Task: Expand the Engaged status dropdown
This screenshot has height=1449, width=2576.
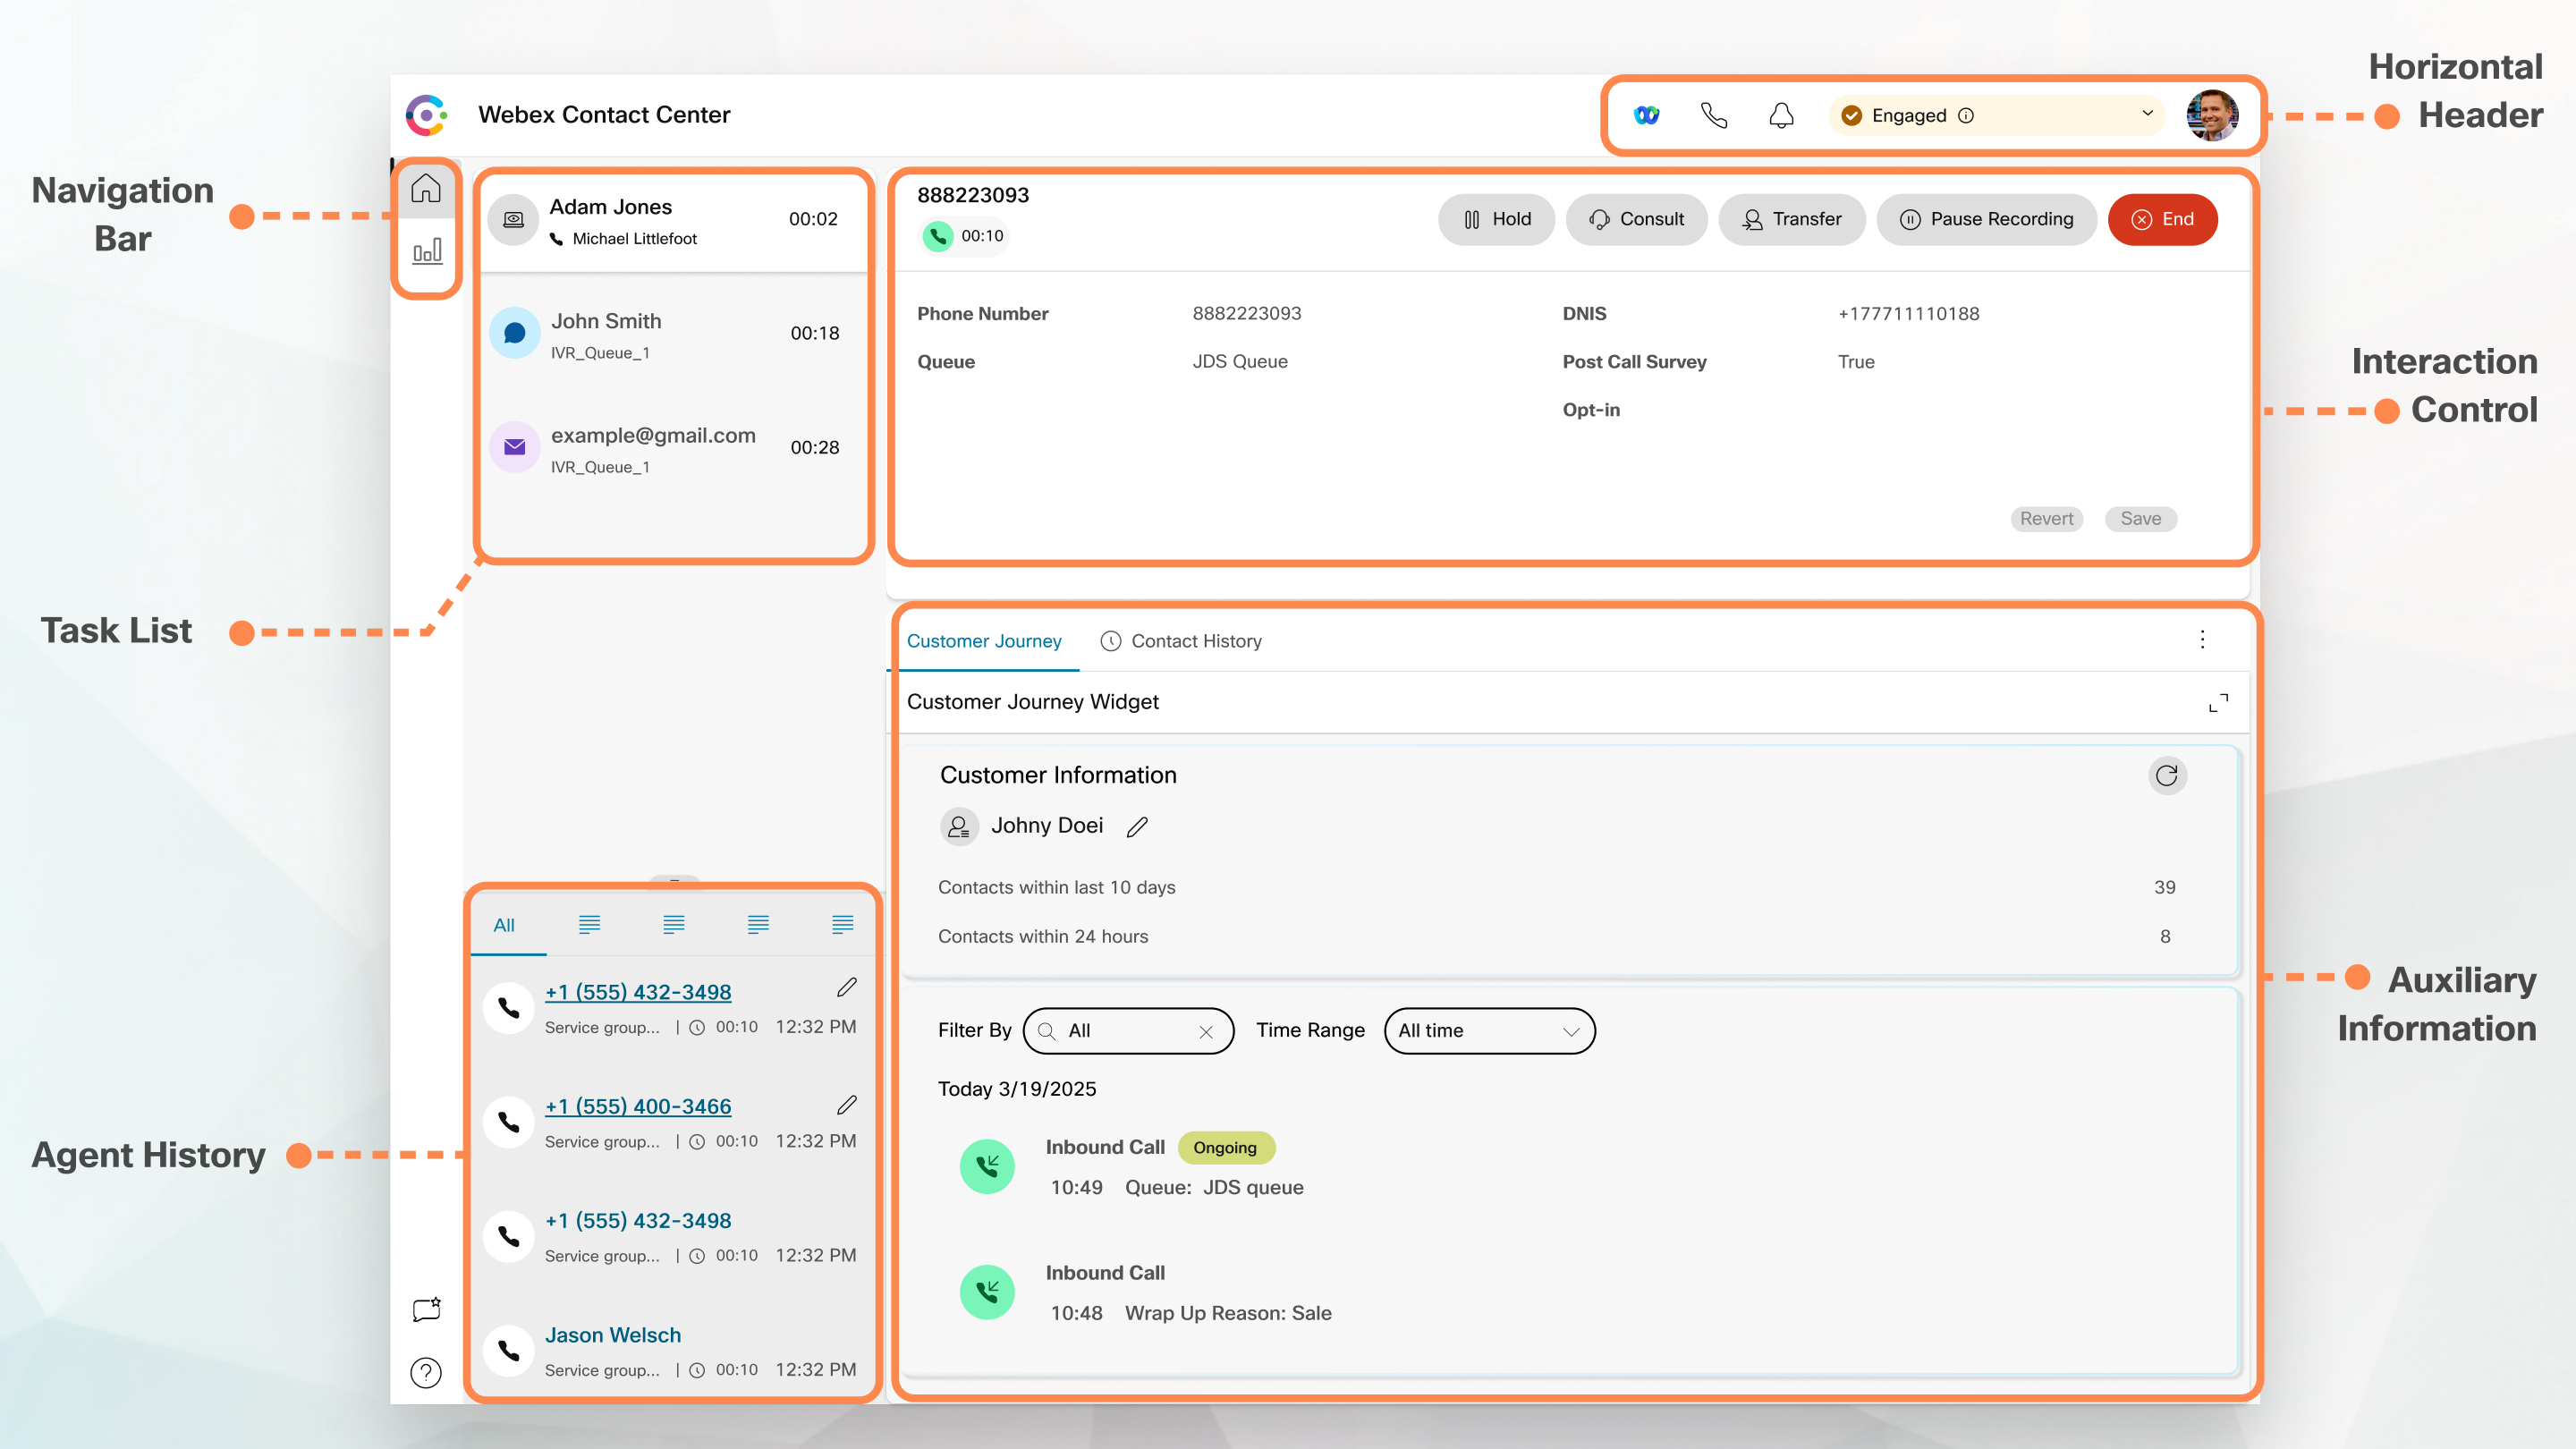Action: (2147, 114)
